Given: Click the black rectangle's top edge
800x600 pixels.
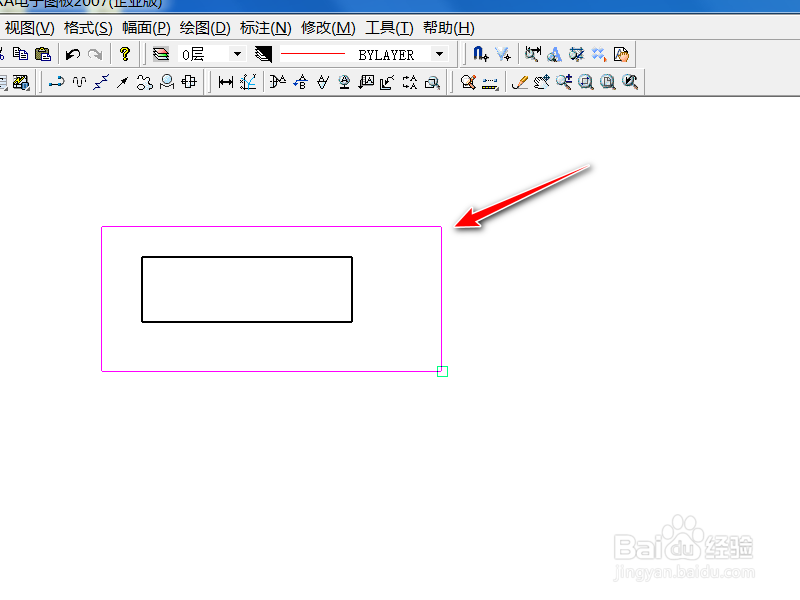Looking at the screenshot, I should click(247, 257).
